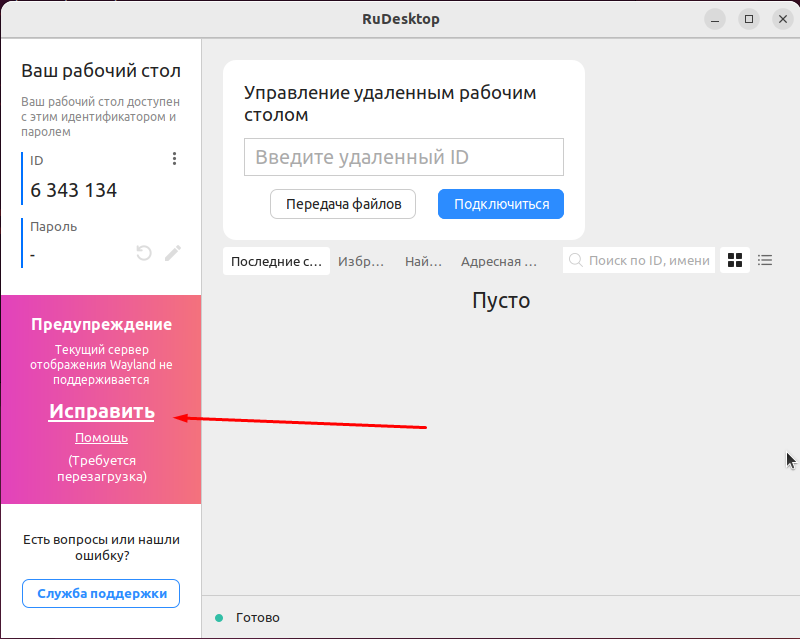The width and height of the screenshot is (800, 639).
Task: Maximize the RuDesktop window
Action: (x=749, y=19)
